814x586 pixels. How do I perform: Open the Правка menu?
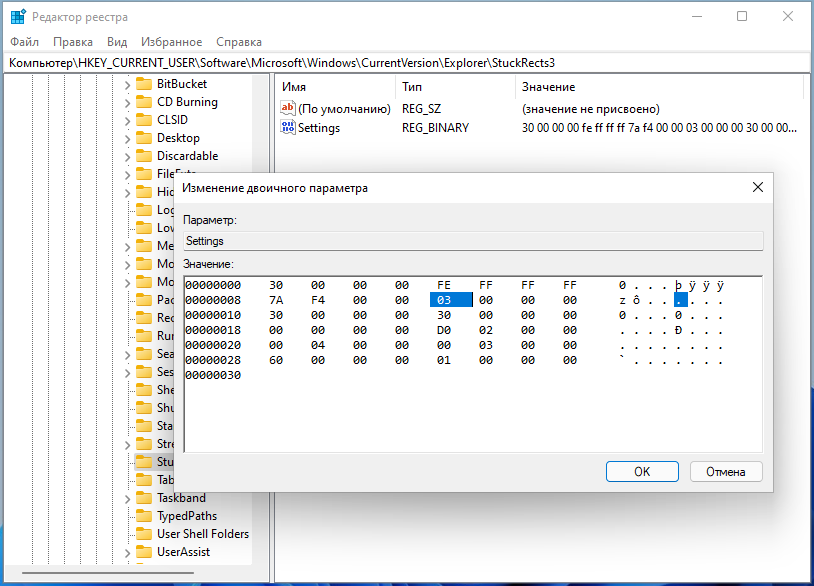(x=73, y=42)
